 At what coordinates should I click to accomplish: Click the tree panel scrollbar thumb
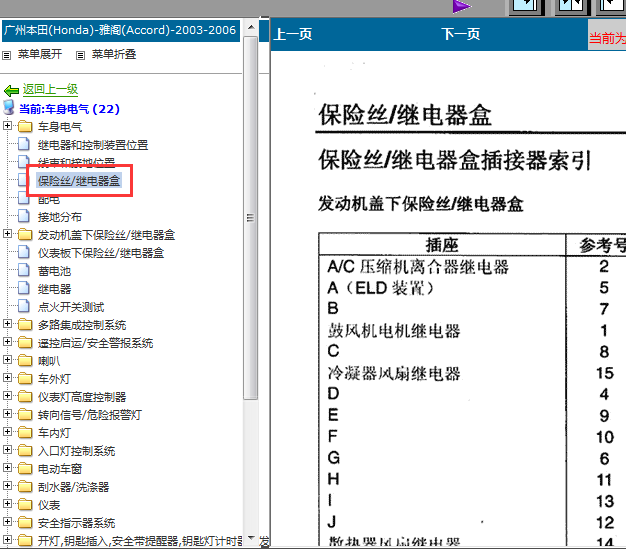(251, 218)
